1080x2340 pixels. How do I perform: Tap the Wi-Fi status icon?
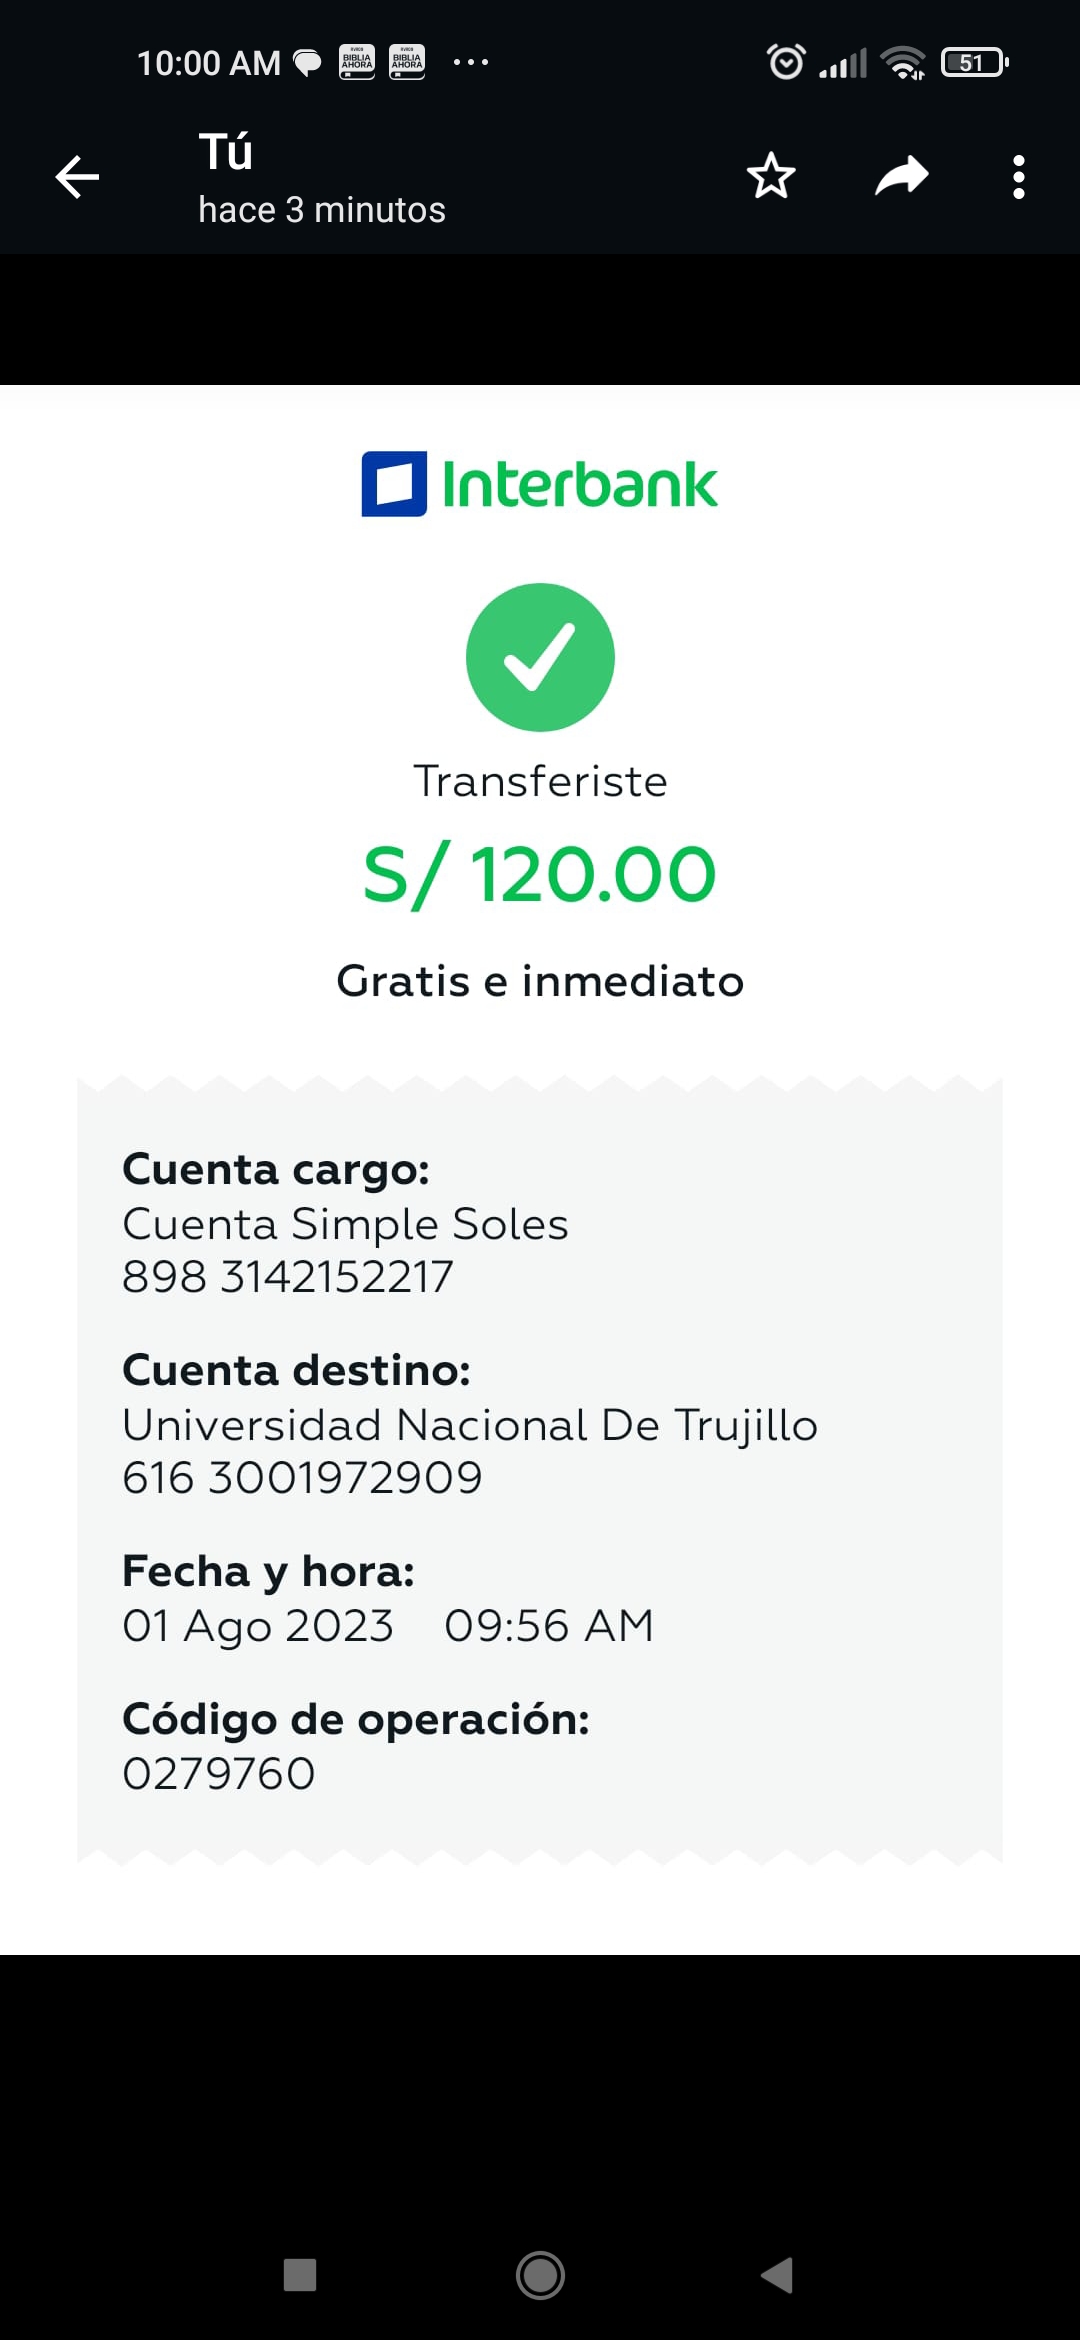tap(903, 63)
